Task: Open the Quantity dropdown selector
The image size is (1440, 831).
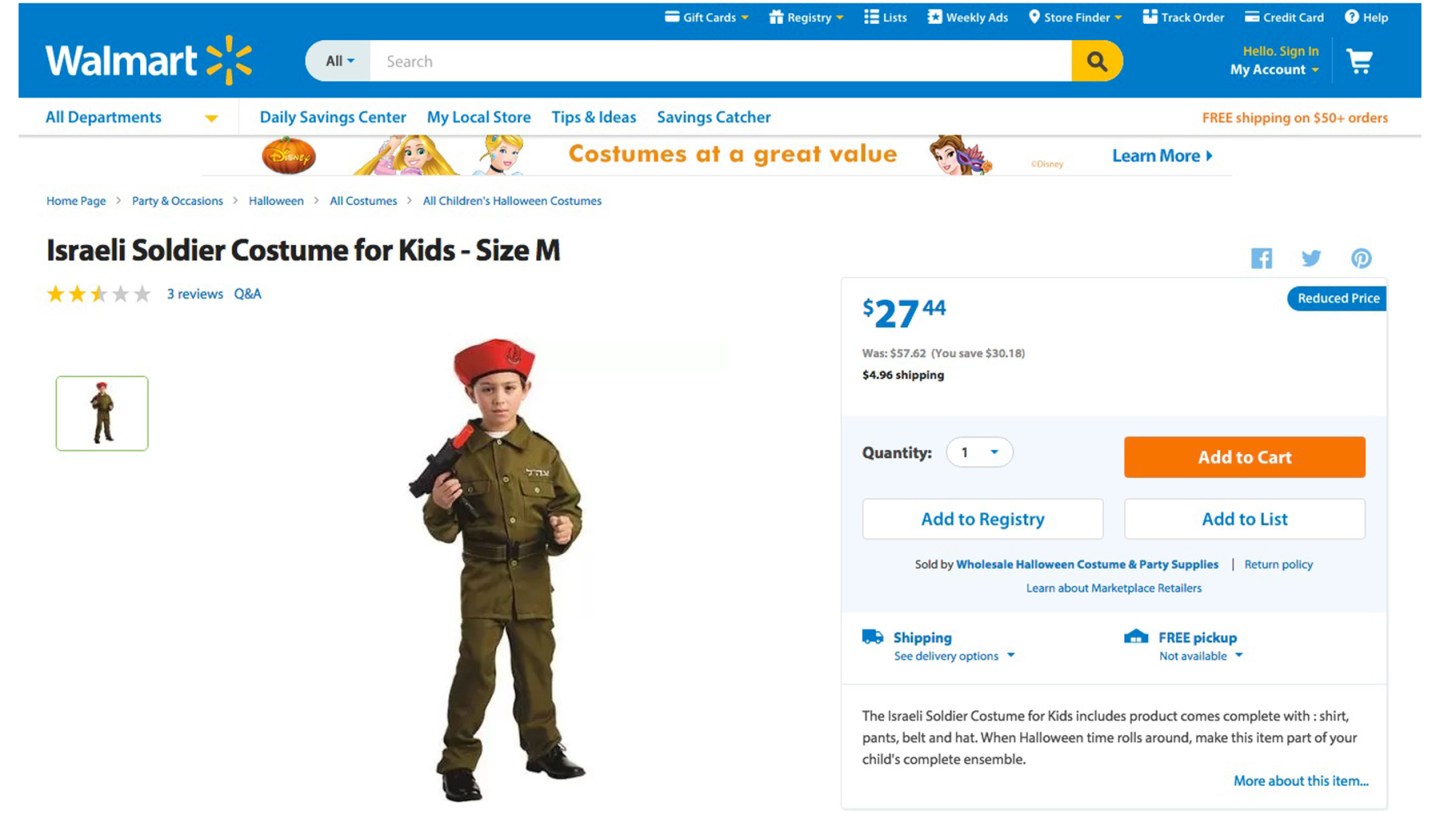Action: click(x=980, y=452)
